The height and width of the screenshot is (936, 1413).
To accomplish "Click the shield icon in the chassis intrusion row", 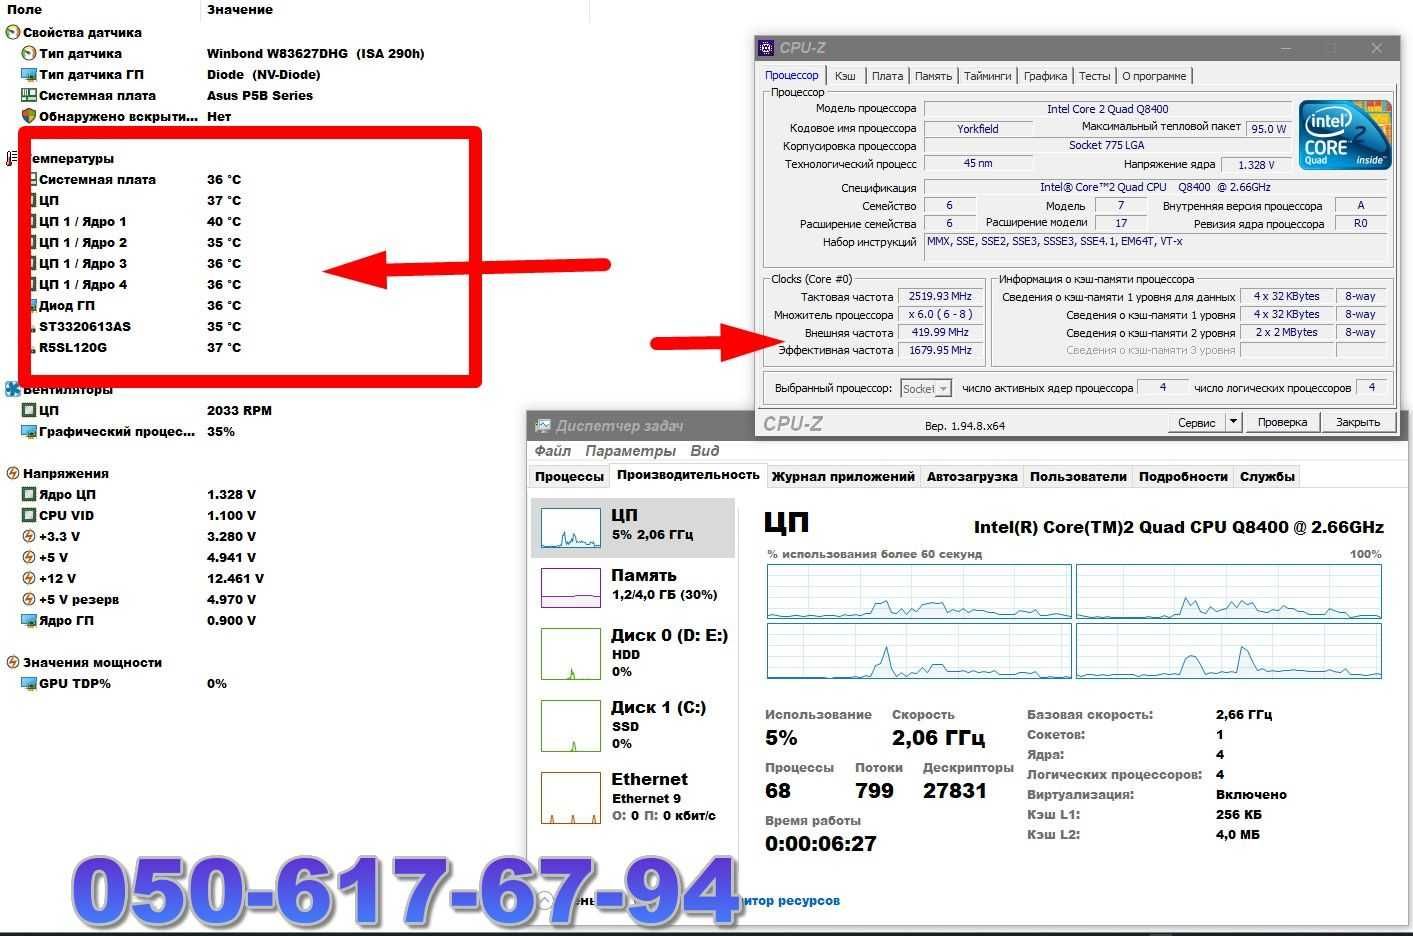I will [x=29, y=117].
